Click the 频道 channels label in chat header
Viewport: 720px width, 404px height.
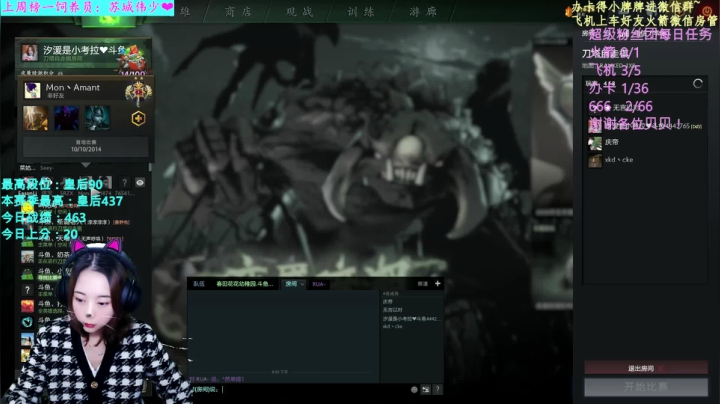[x=422, y=284]
